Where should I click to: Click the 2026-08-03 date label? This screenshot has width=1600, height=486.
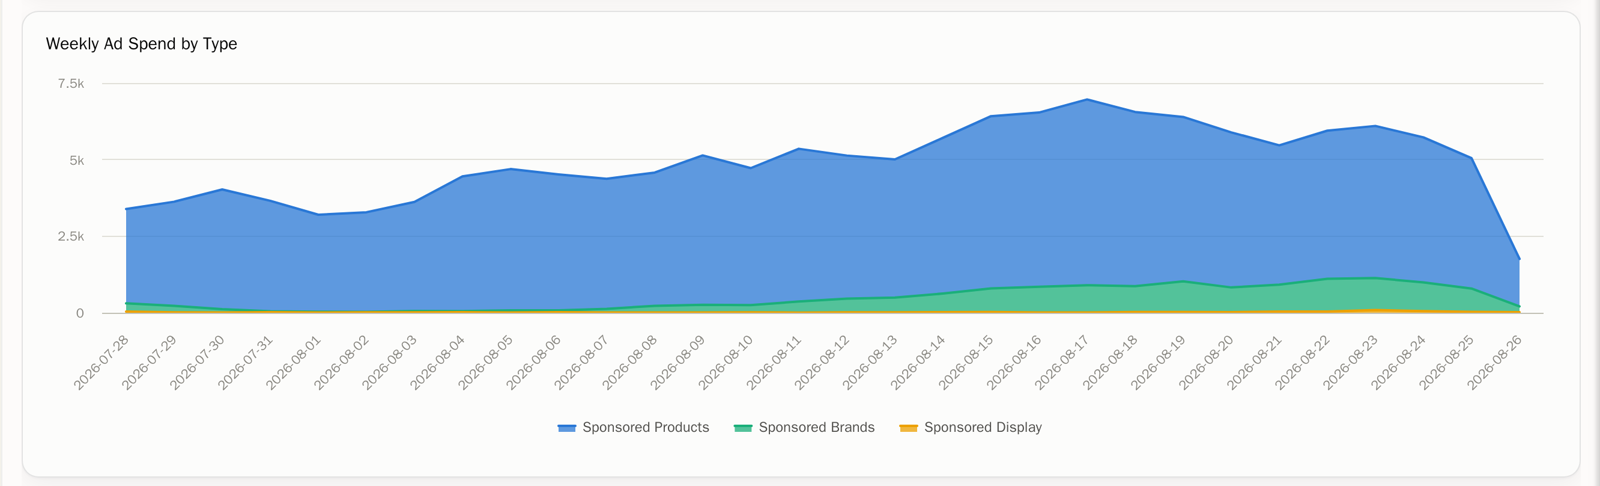[389, 362]
